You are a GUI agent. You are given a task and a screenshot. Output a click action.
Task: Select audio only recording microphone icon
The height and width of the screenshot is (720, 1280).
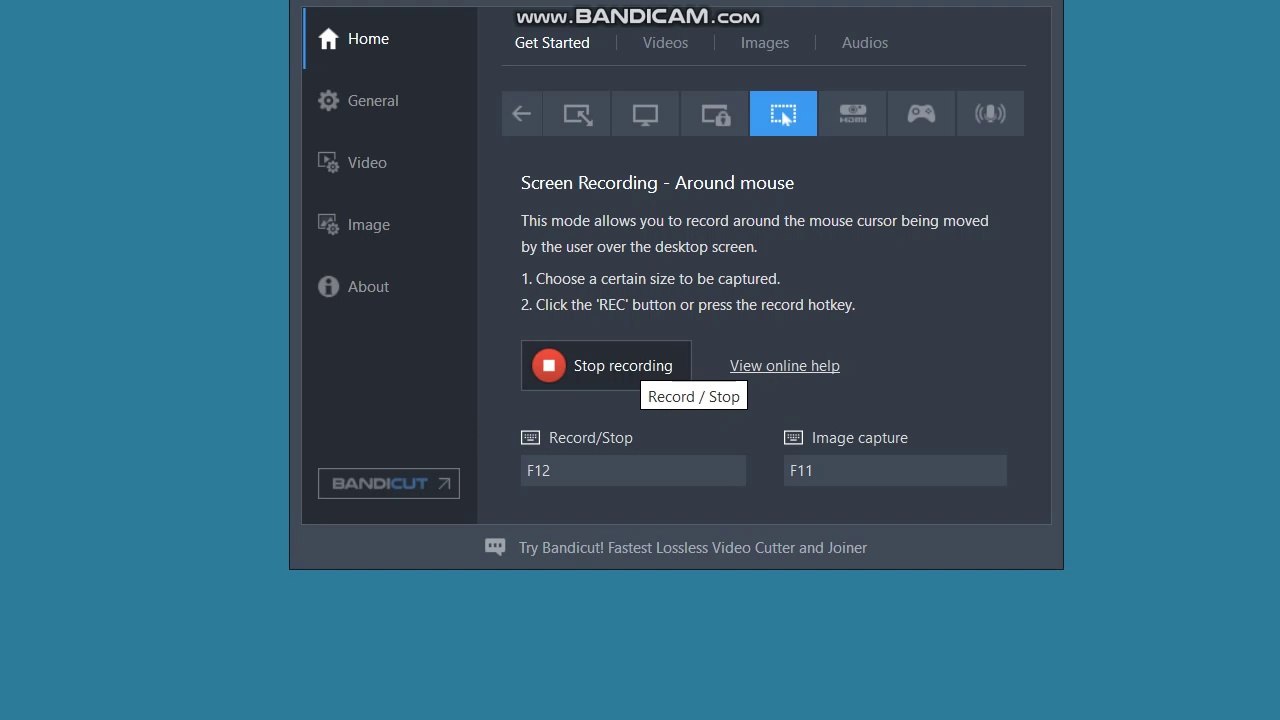point(990,114)
